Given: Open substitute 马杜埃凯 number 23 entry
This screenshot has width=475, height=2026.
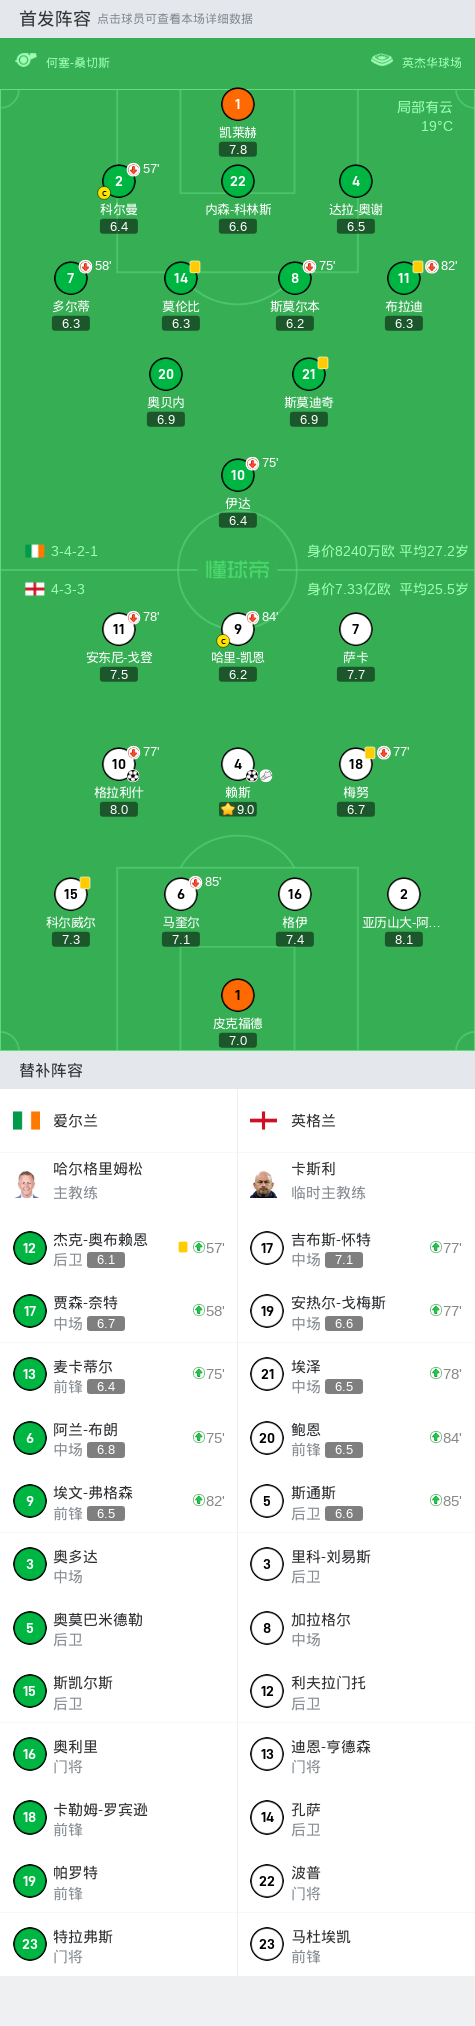Looking at the screenshot, I should tap(356, 1944).
